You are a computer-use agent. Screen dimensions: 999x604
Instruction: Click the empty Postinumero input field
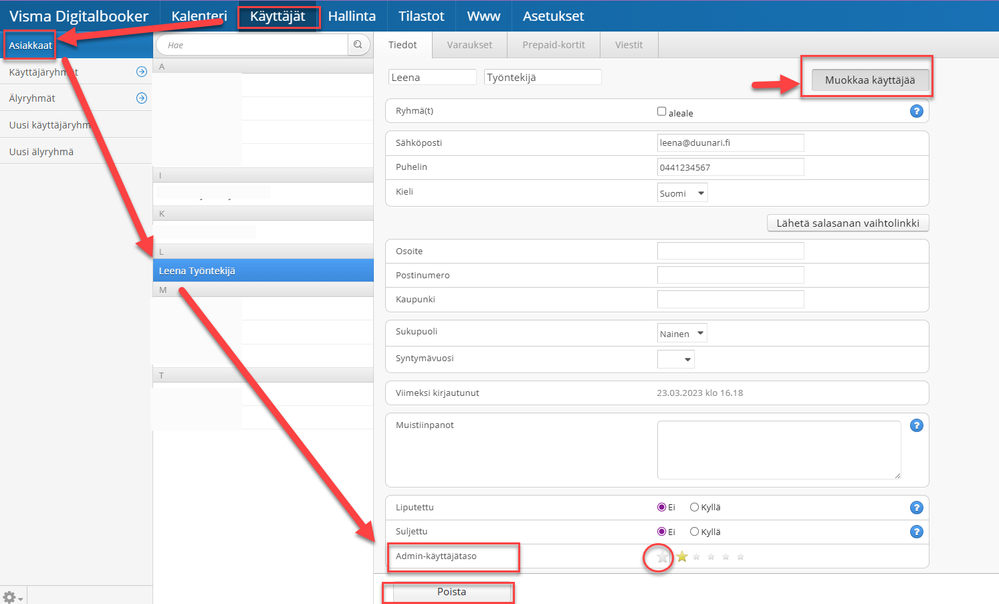730,275
